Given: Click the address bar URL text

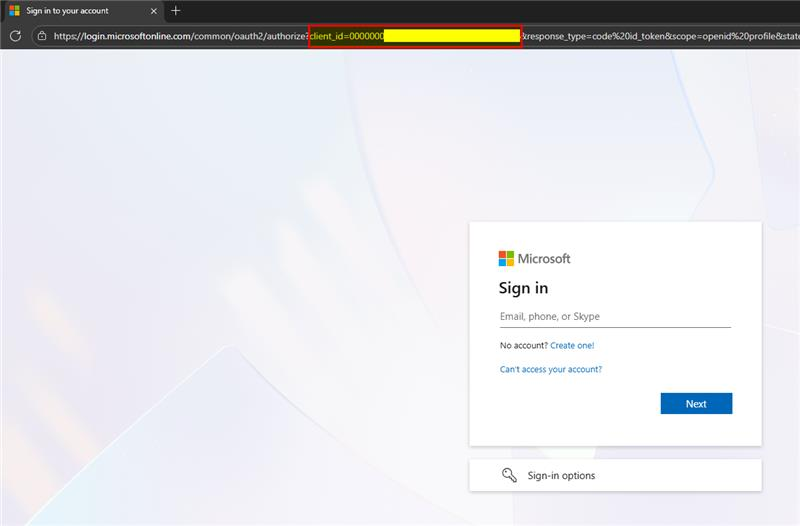Looking at the screenshot, I should click(426, 36).
